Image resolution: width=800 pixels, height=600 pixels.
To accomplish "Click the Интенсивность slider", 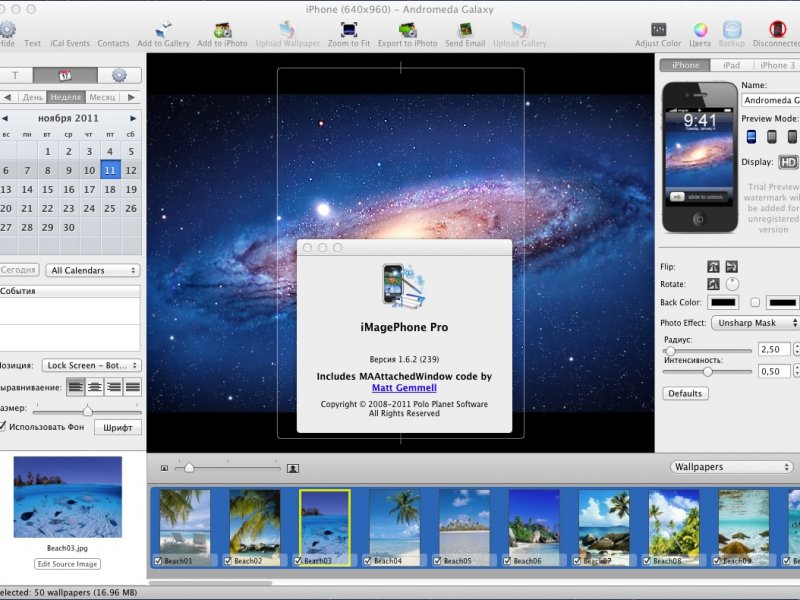I will (x=707, y=372).
